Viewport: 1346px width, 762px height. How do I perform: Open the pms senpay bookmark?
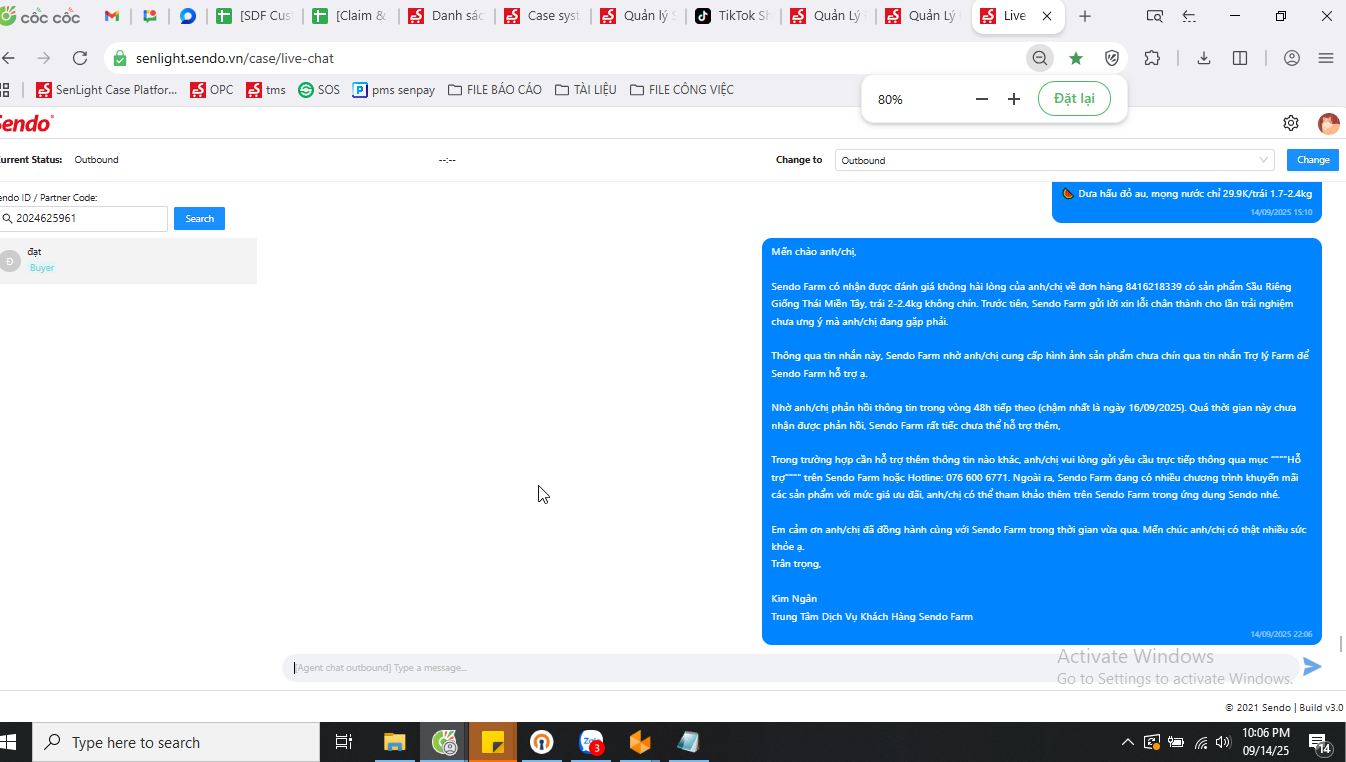[394, 90]
